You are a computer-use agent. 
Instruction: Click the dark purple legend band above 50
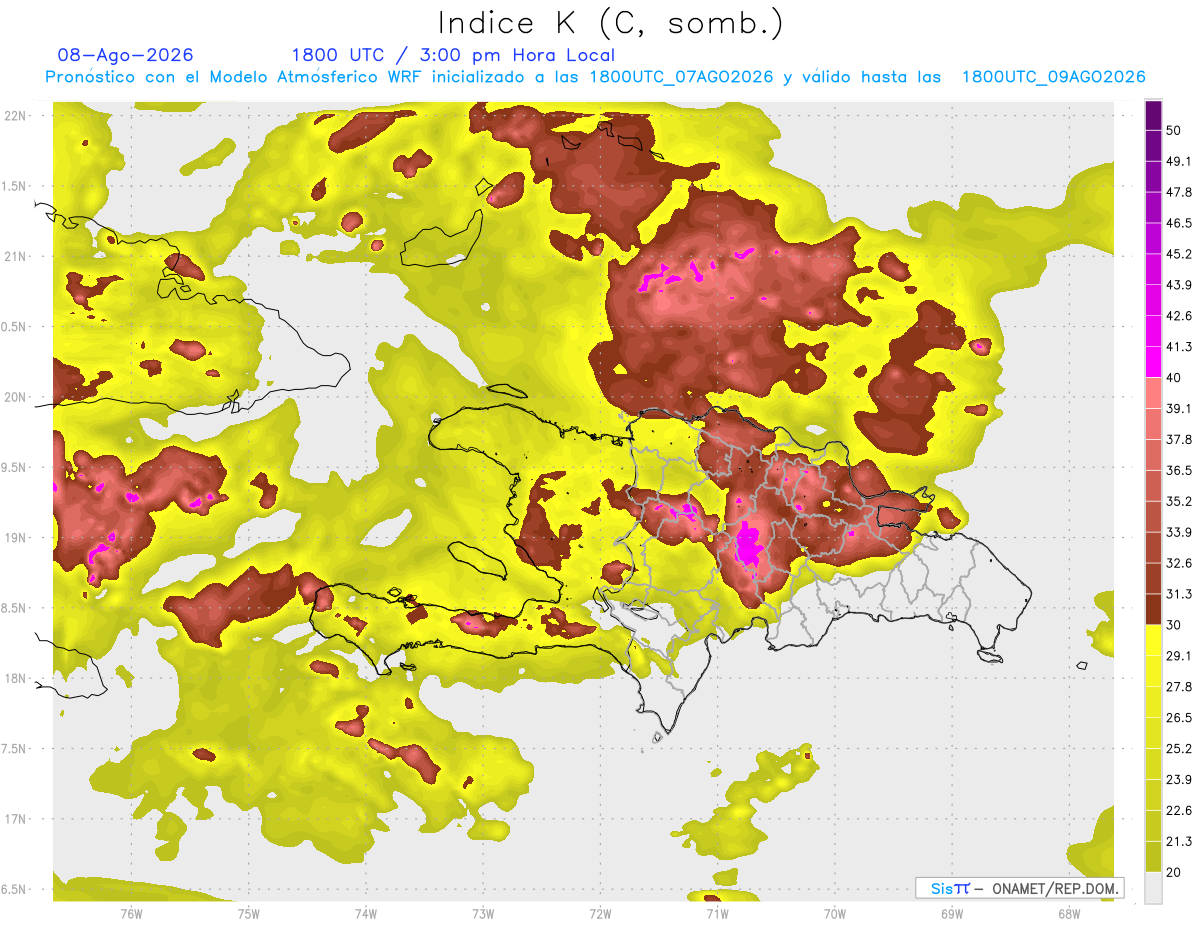pos(1153,115)
